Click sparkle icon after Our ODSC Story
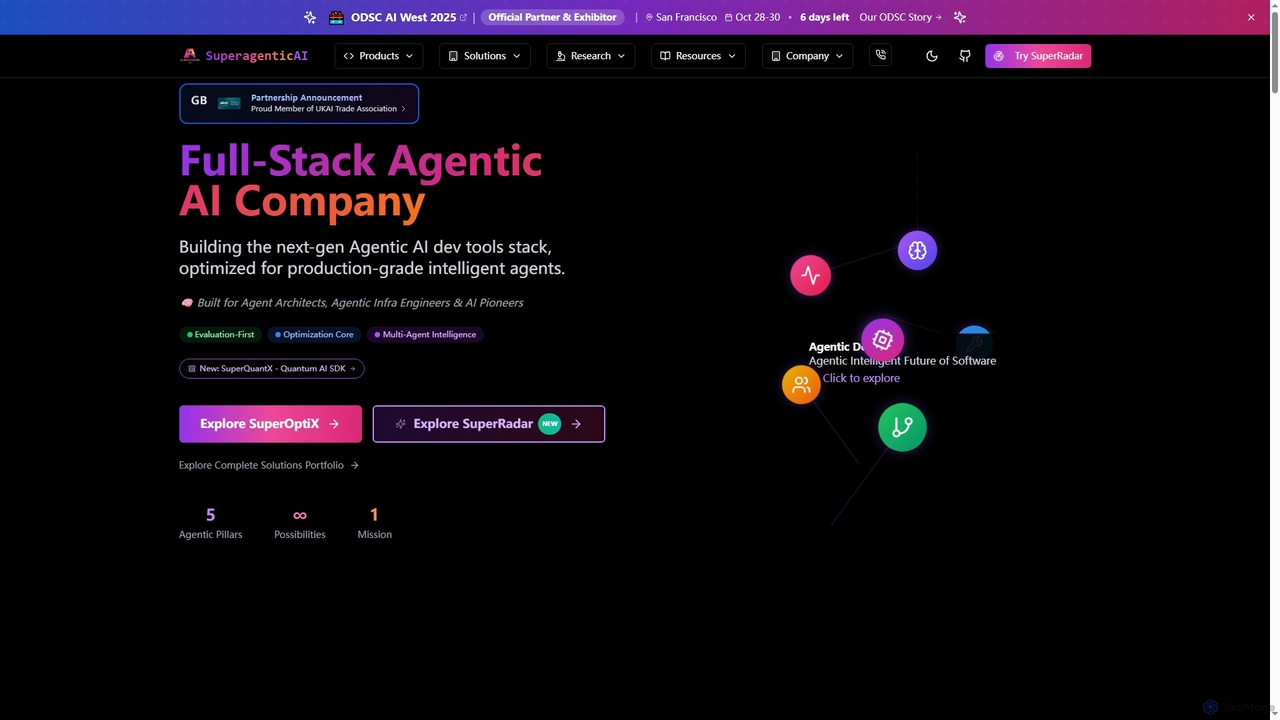Image resolution: width=1280 pixels, height=720 pixels. [x=960, y=17]
